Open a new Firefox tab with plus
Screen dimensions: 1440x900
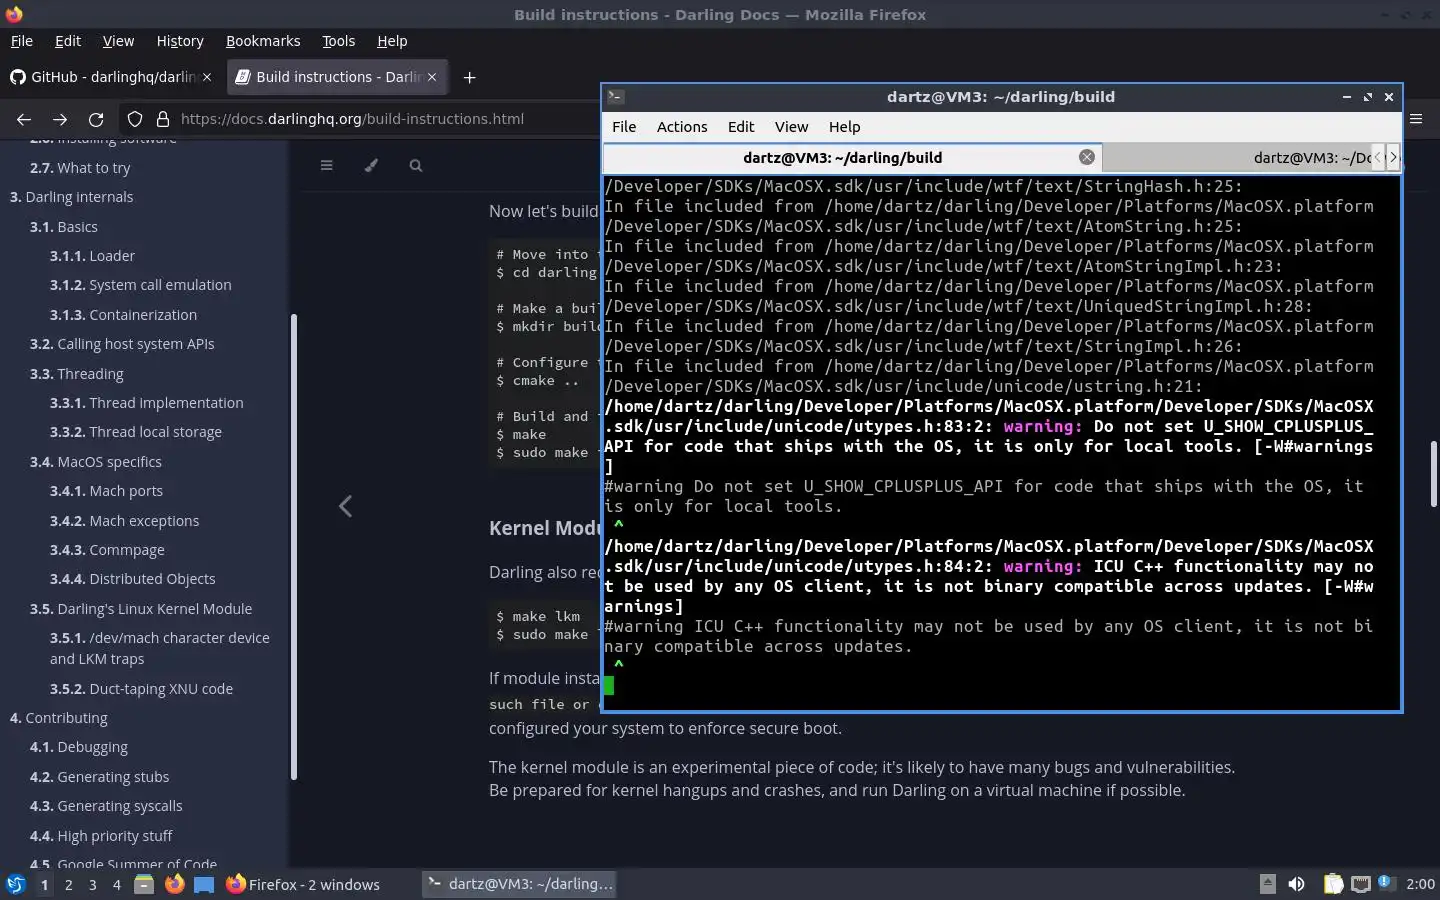469,77
